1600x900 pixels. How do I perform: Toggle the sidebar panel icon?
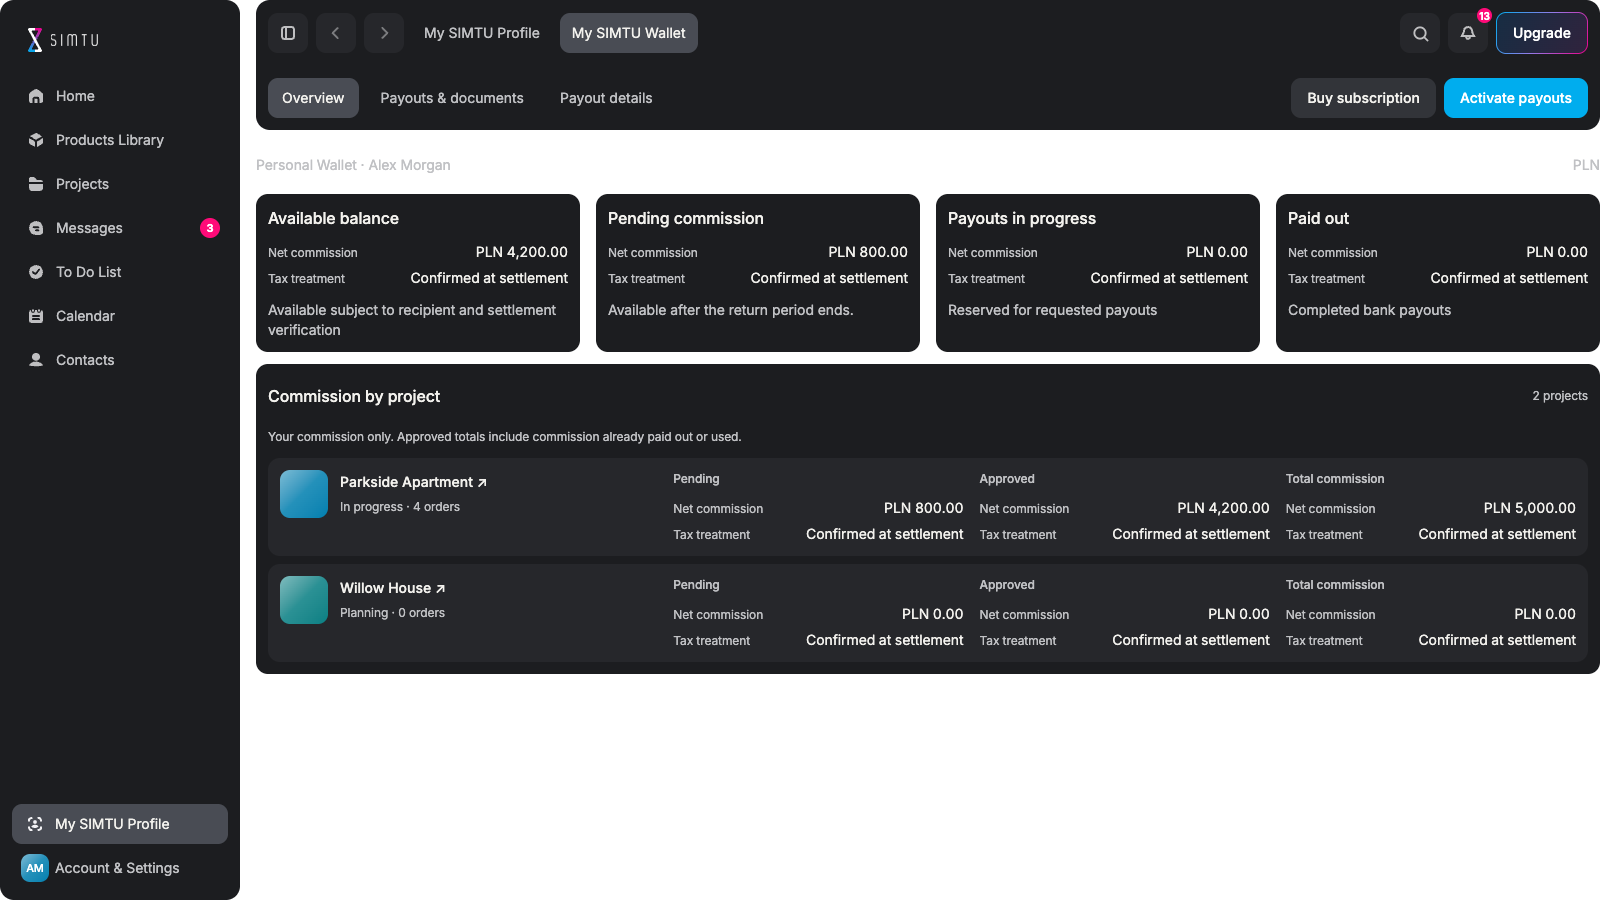288,33
